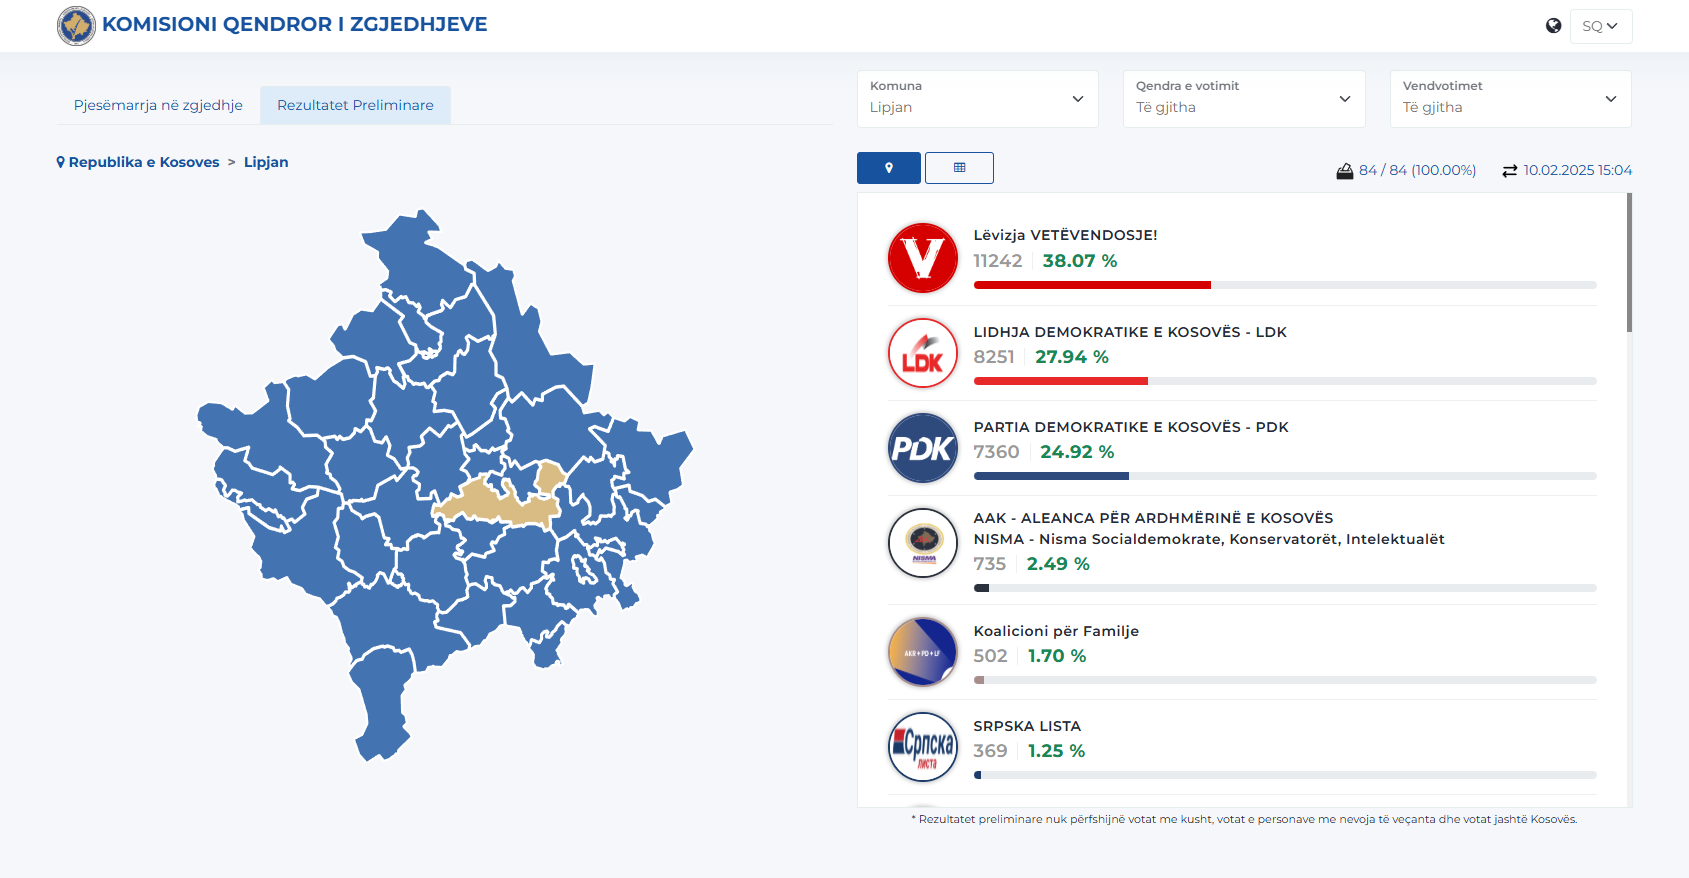This screenshot has height=878, width=1689.
Task: Click the refresh arrows update-time icon
Action: [1510, 171]
